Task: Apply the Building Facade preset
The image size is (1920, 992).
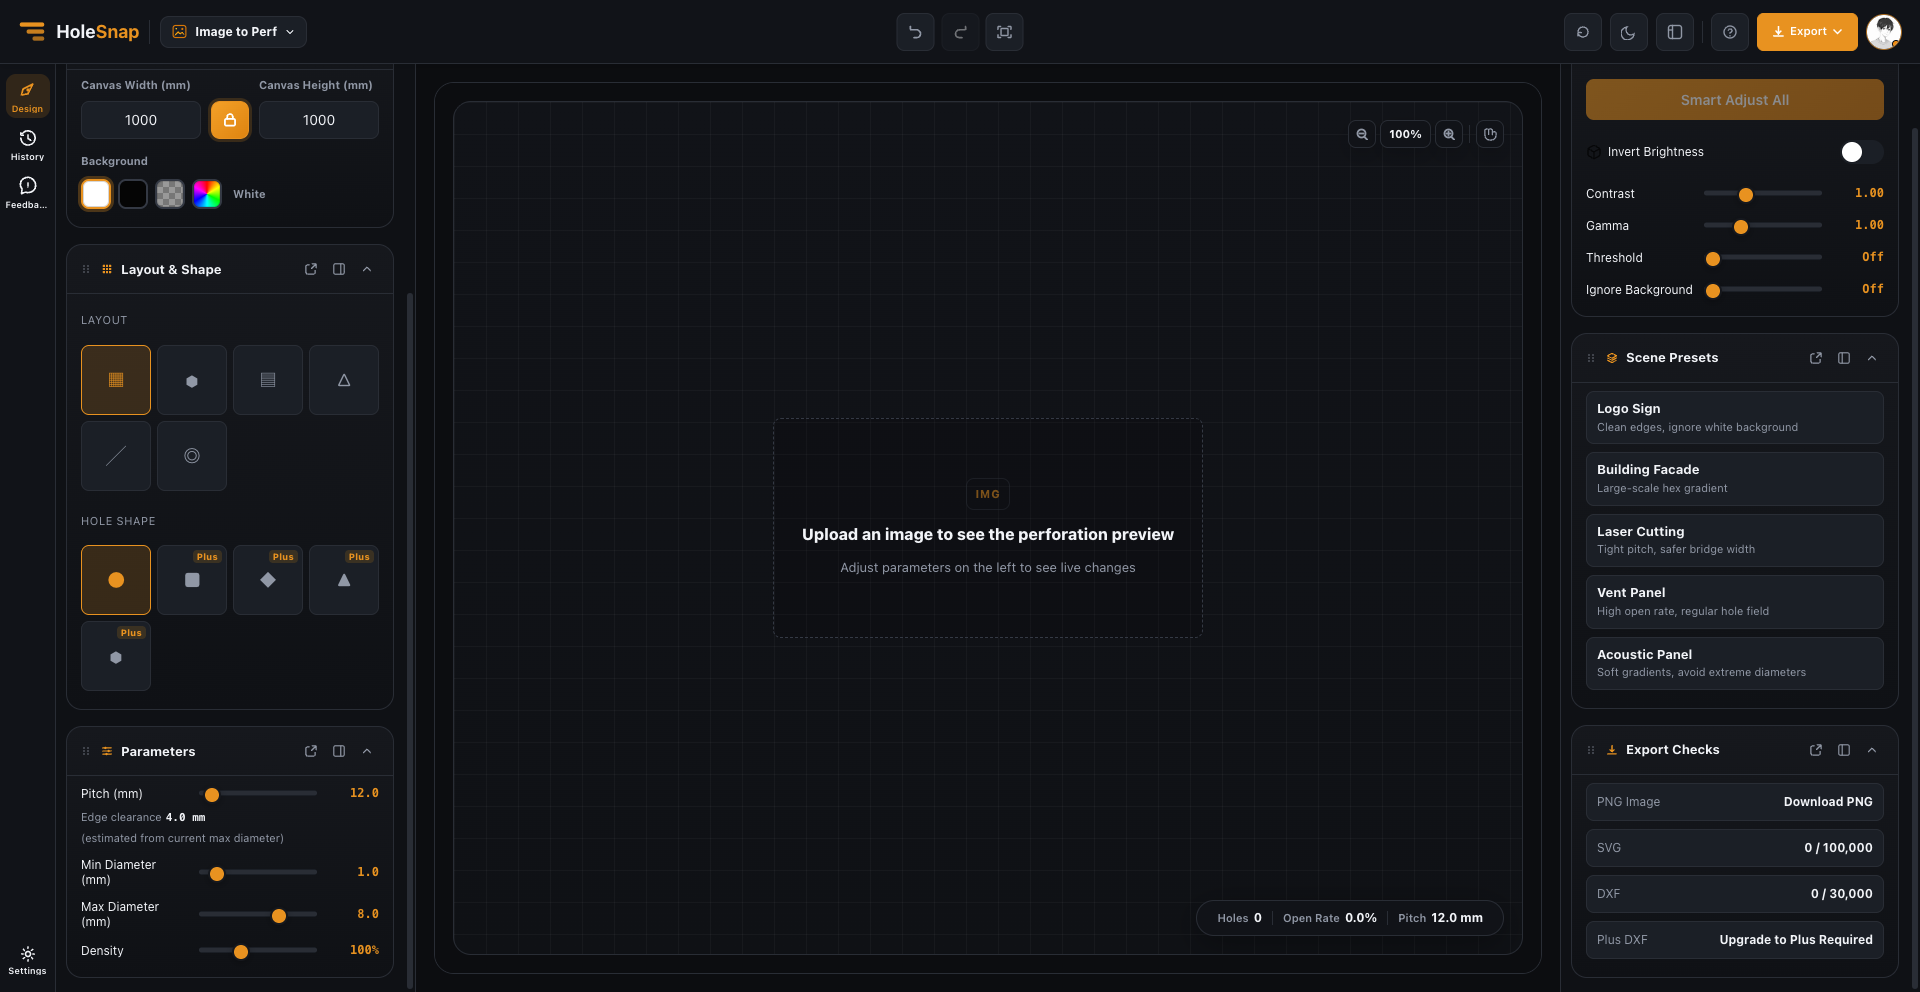Action: (x=1735, y=478)
